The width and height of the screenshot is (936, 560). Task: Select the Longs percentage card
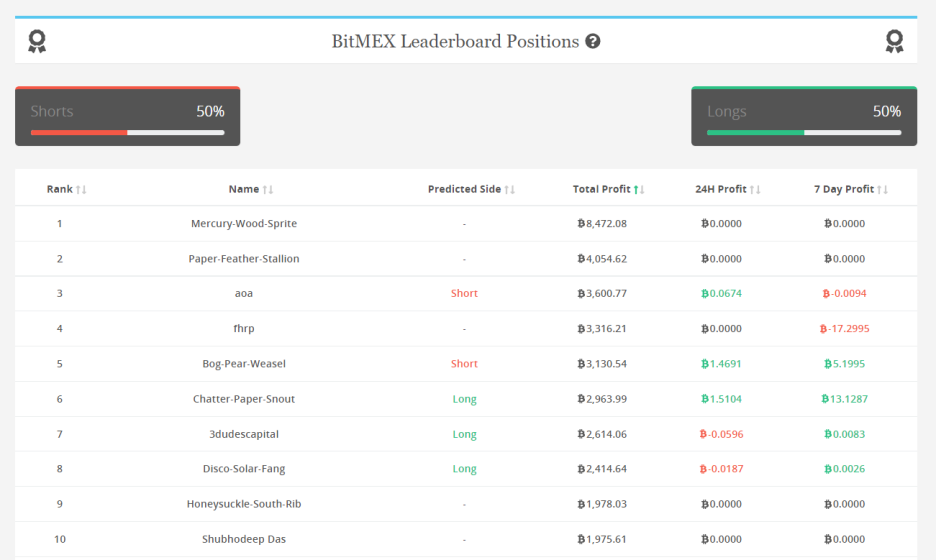804,116
